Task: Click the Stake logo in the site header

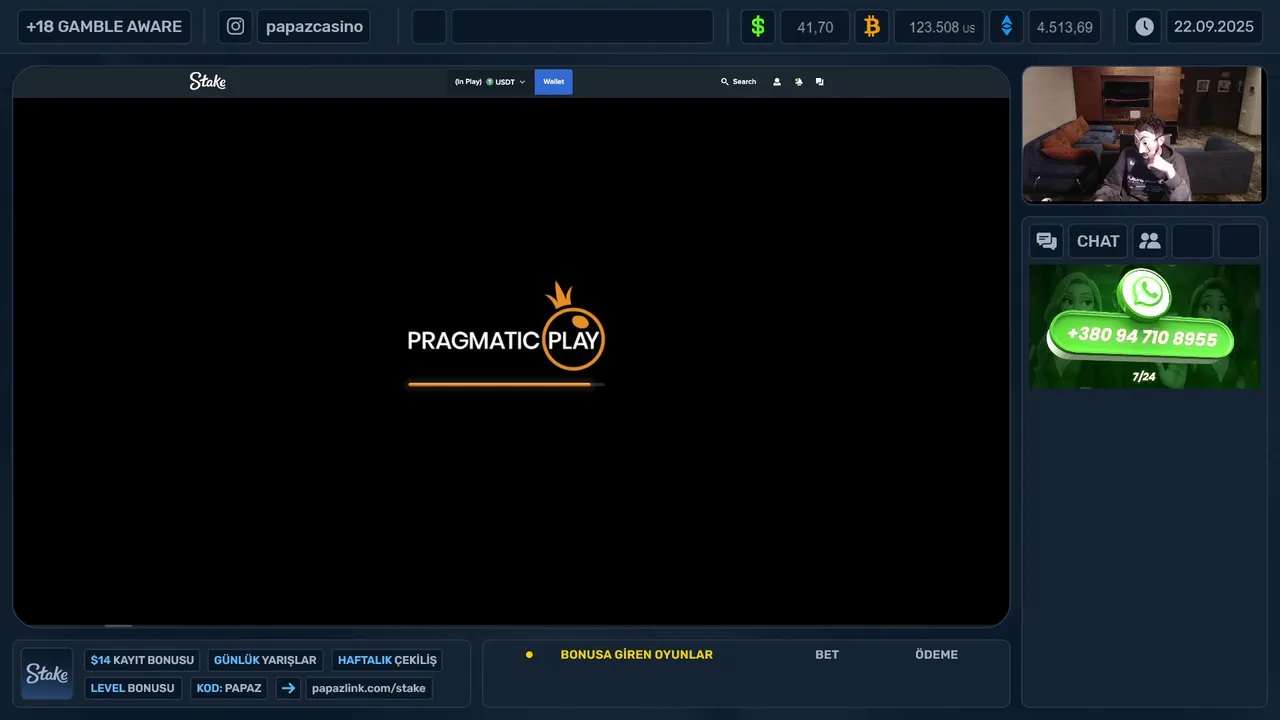Action: (207, 81)
